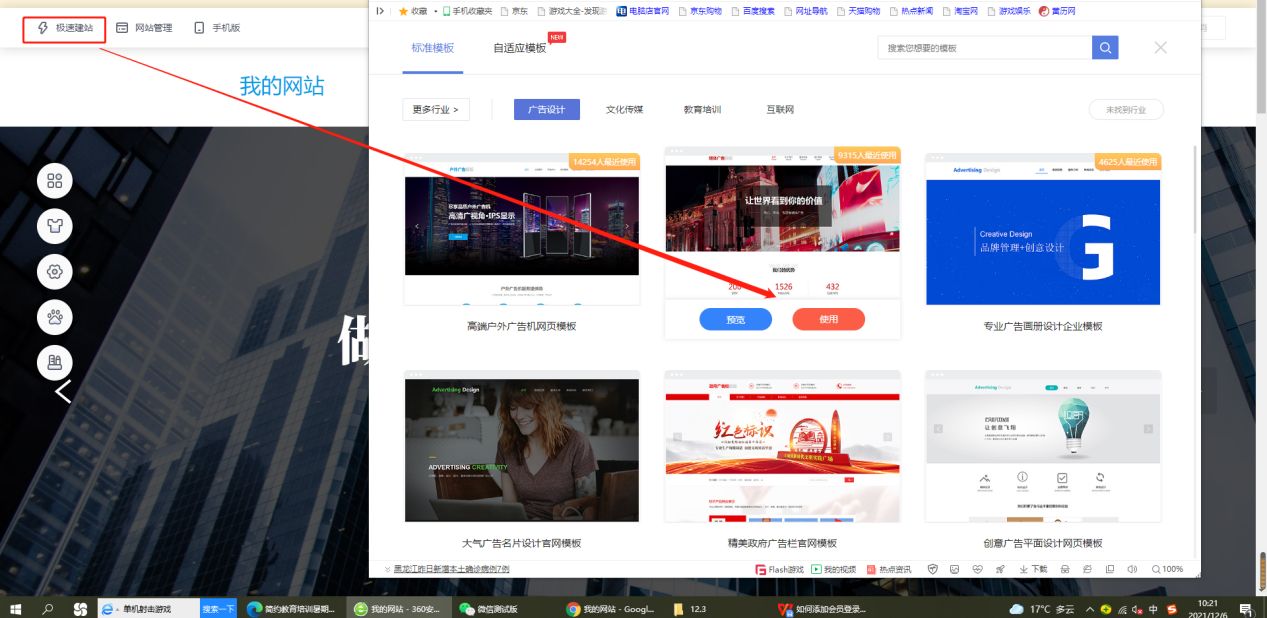Image resolution: width=1267 pixels, height=618 pixels.
Task: Select the 文化传媒 industry filter
Action: point(624,110)
